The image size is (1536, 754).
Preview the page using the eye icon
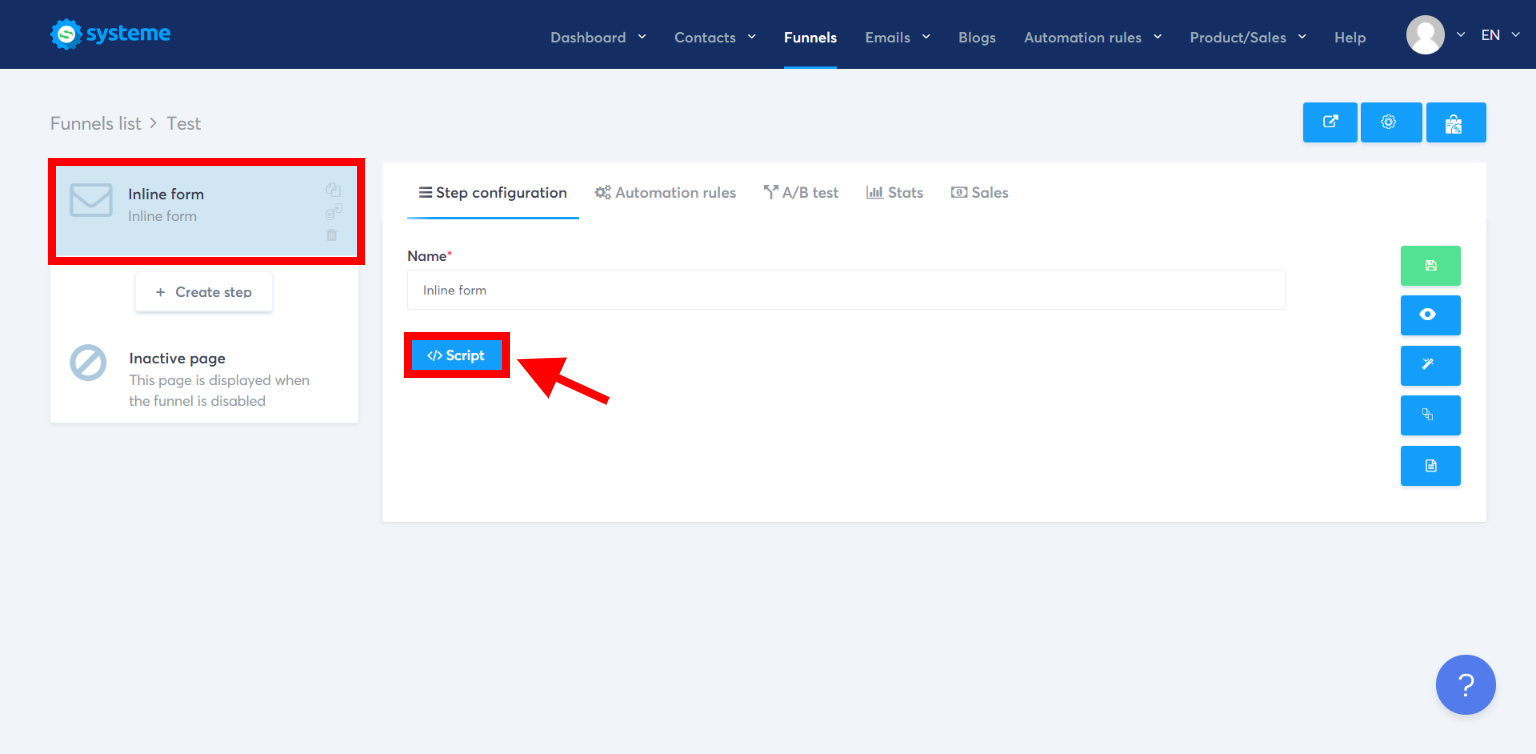(1430, 315)
